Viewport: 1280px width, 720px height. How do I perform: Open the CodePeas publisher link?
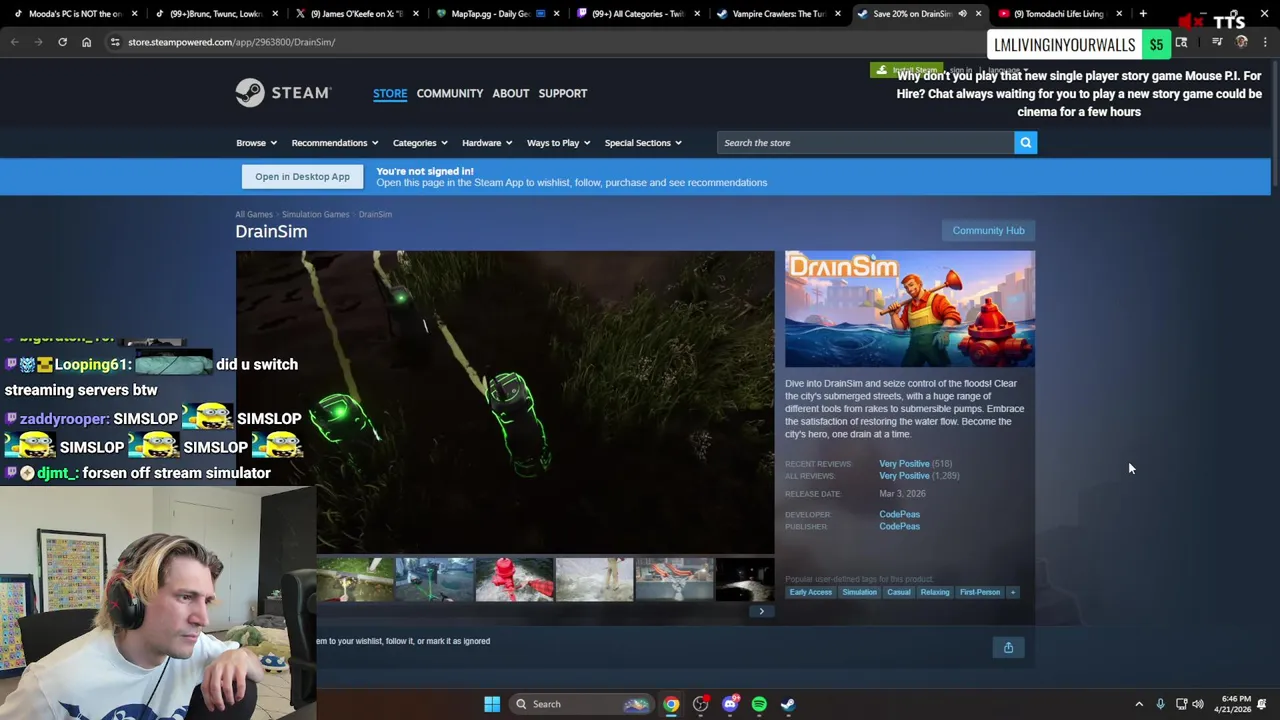(x=899, y=526)
